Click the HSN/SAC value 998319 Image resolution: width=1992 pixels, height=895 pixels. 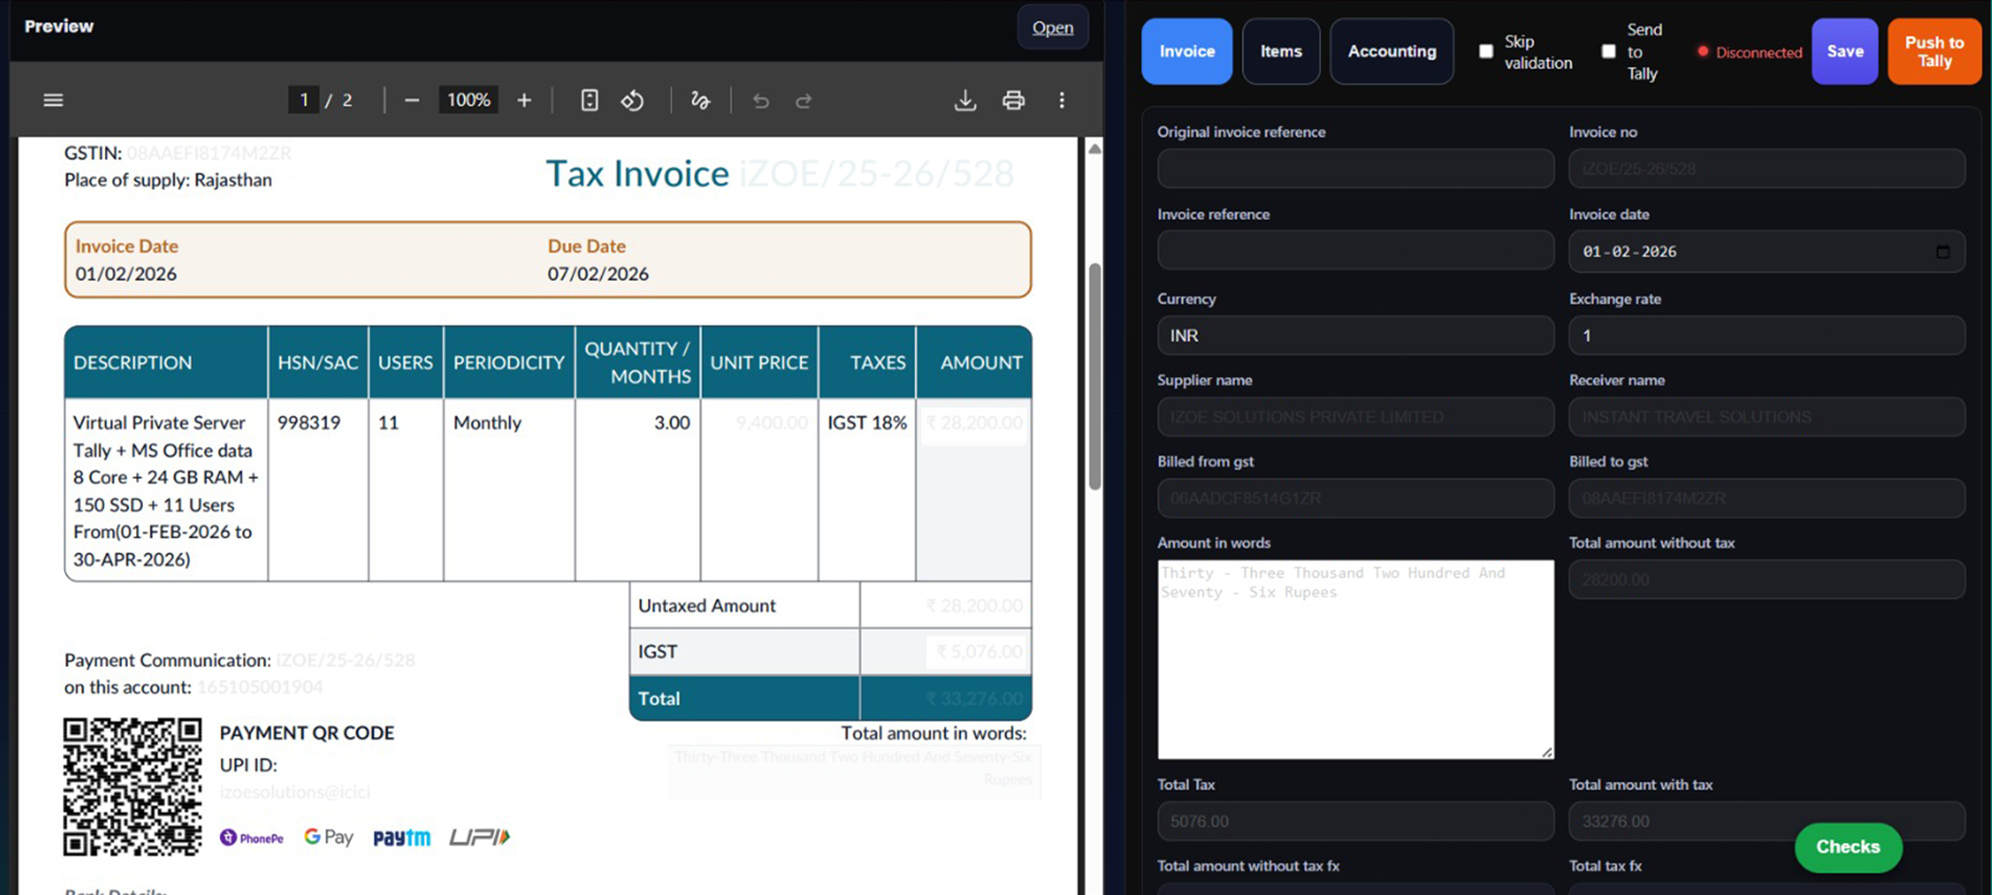(309, 423)
